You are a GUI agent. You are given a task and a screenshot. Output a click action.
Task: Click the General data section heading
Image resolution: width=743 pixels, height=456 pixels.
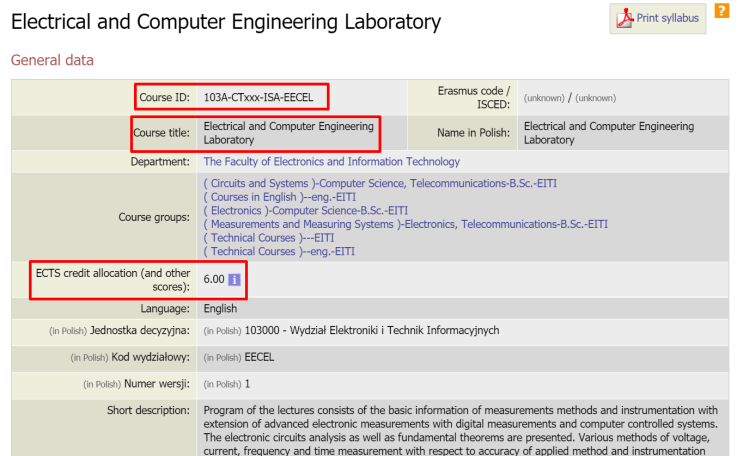point(52,60)
